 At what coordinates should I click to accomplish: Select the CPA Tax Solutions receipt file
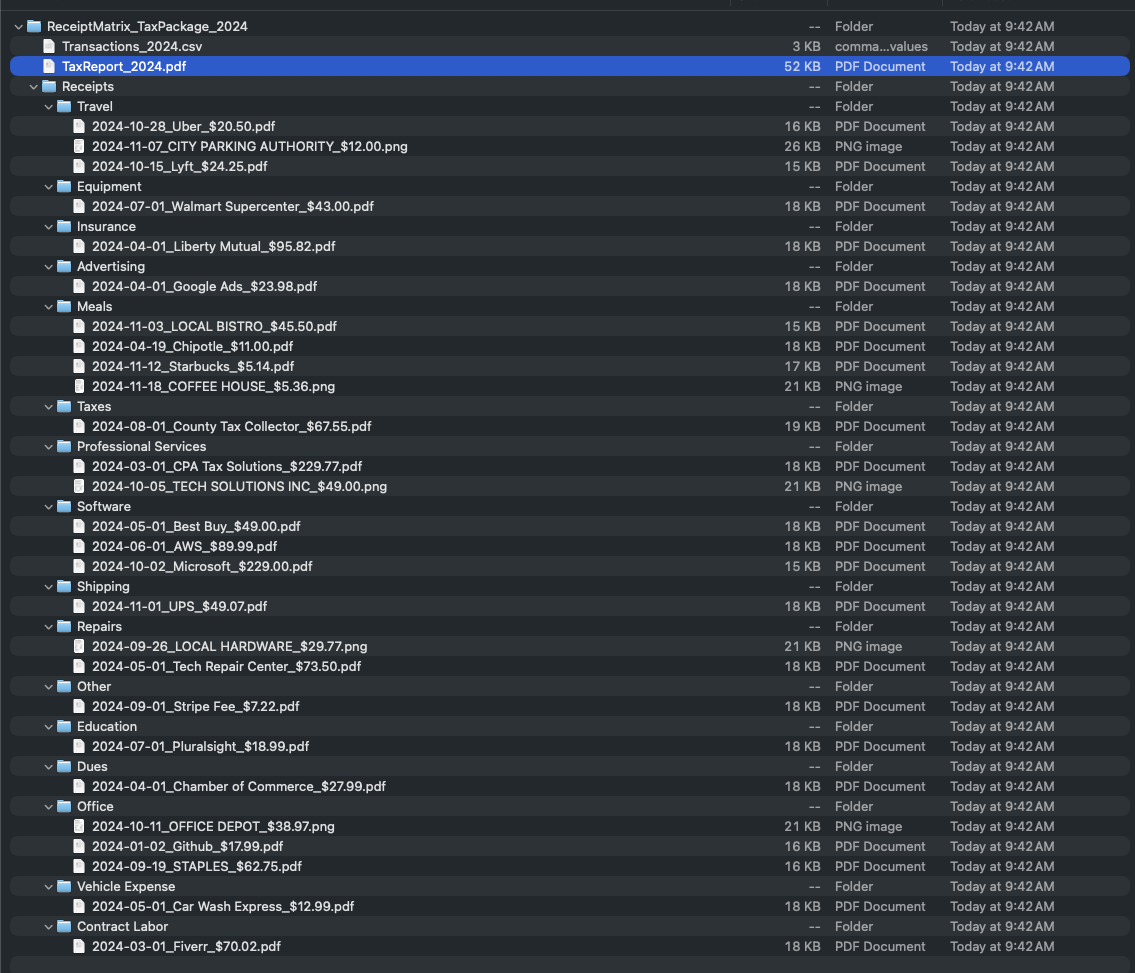(226, 466)
